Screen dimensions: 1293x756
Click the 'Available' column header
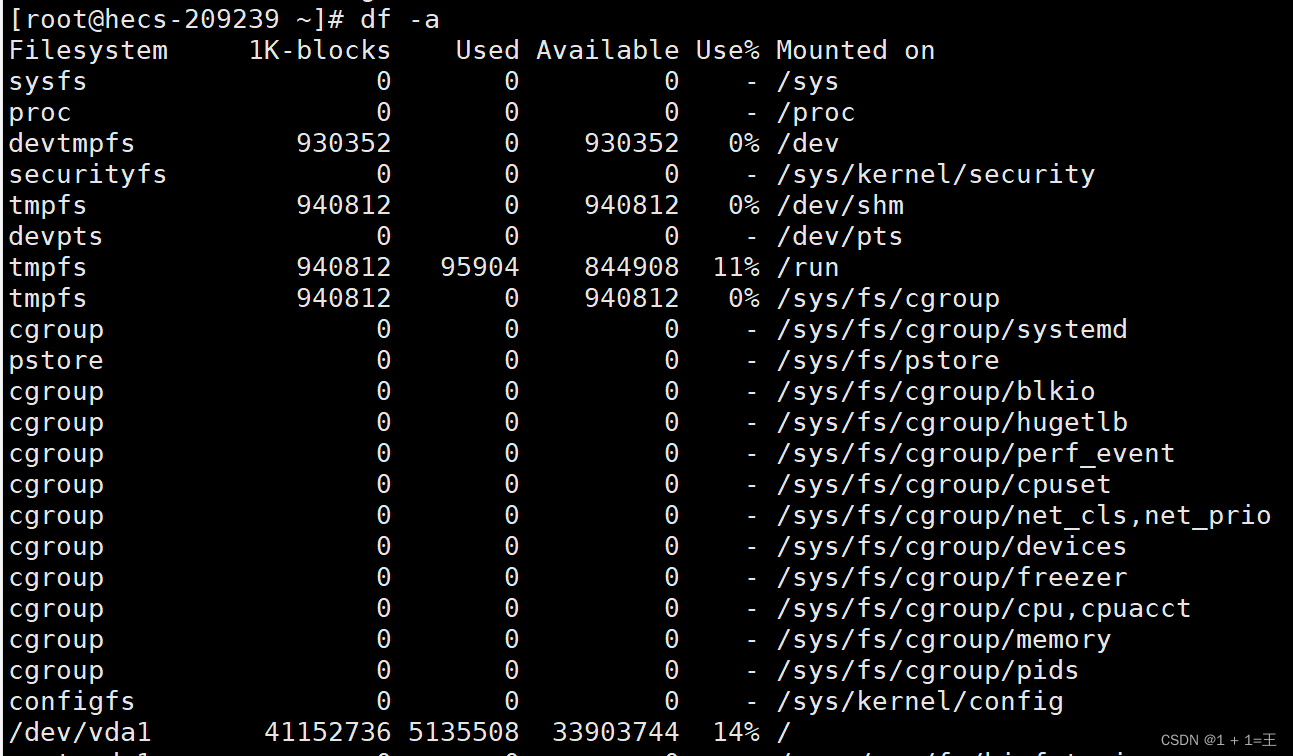tap(608, 50)
